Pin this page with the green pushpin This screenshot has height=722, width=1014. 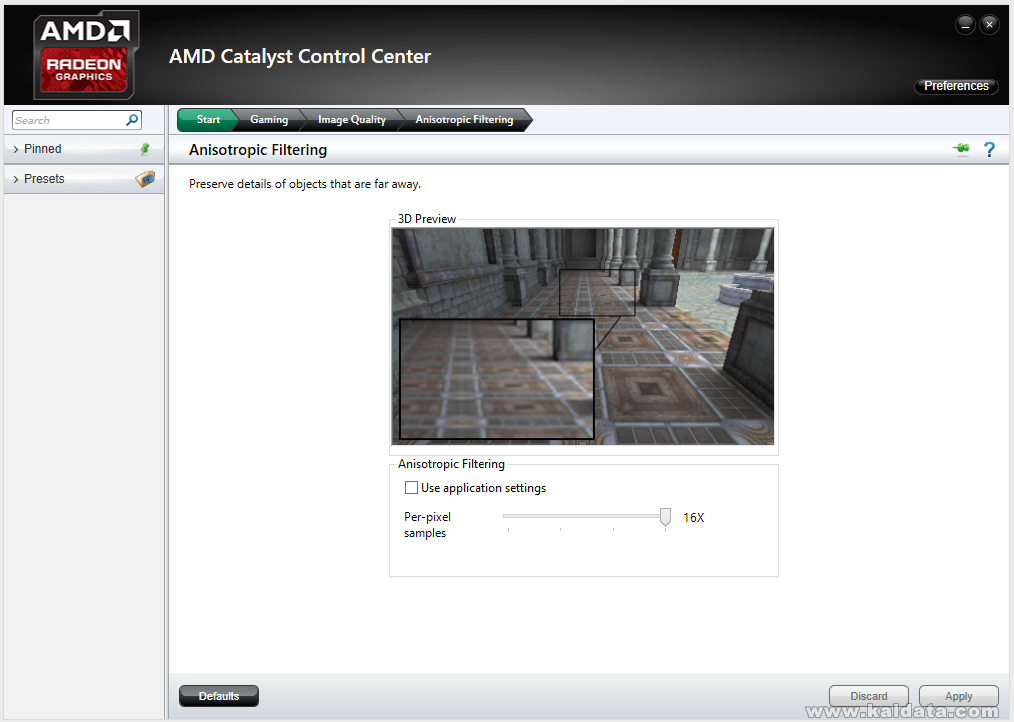[962, 149]
